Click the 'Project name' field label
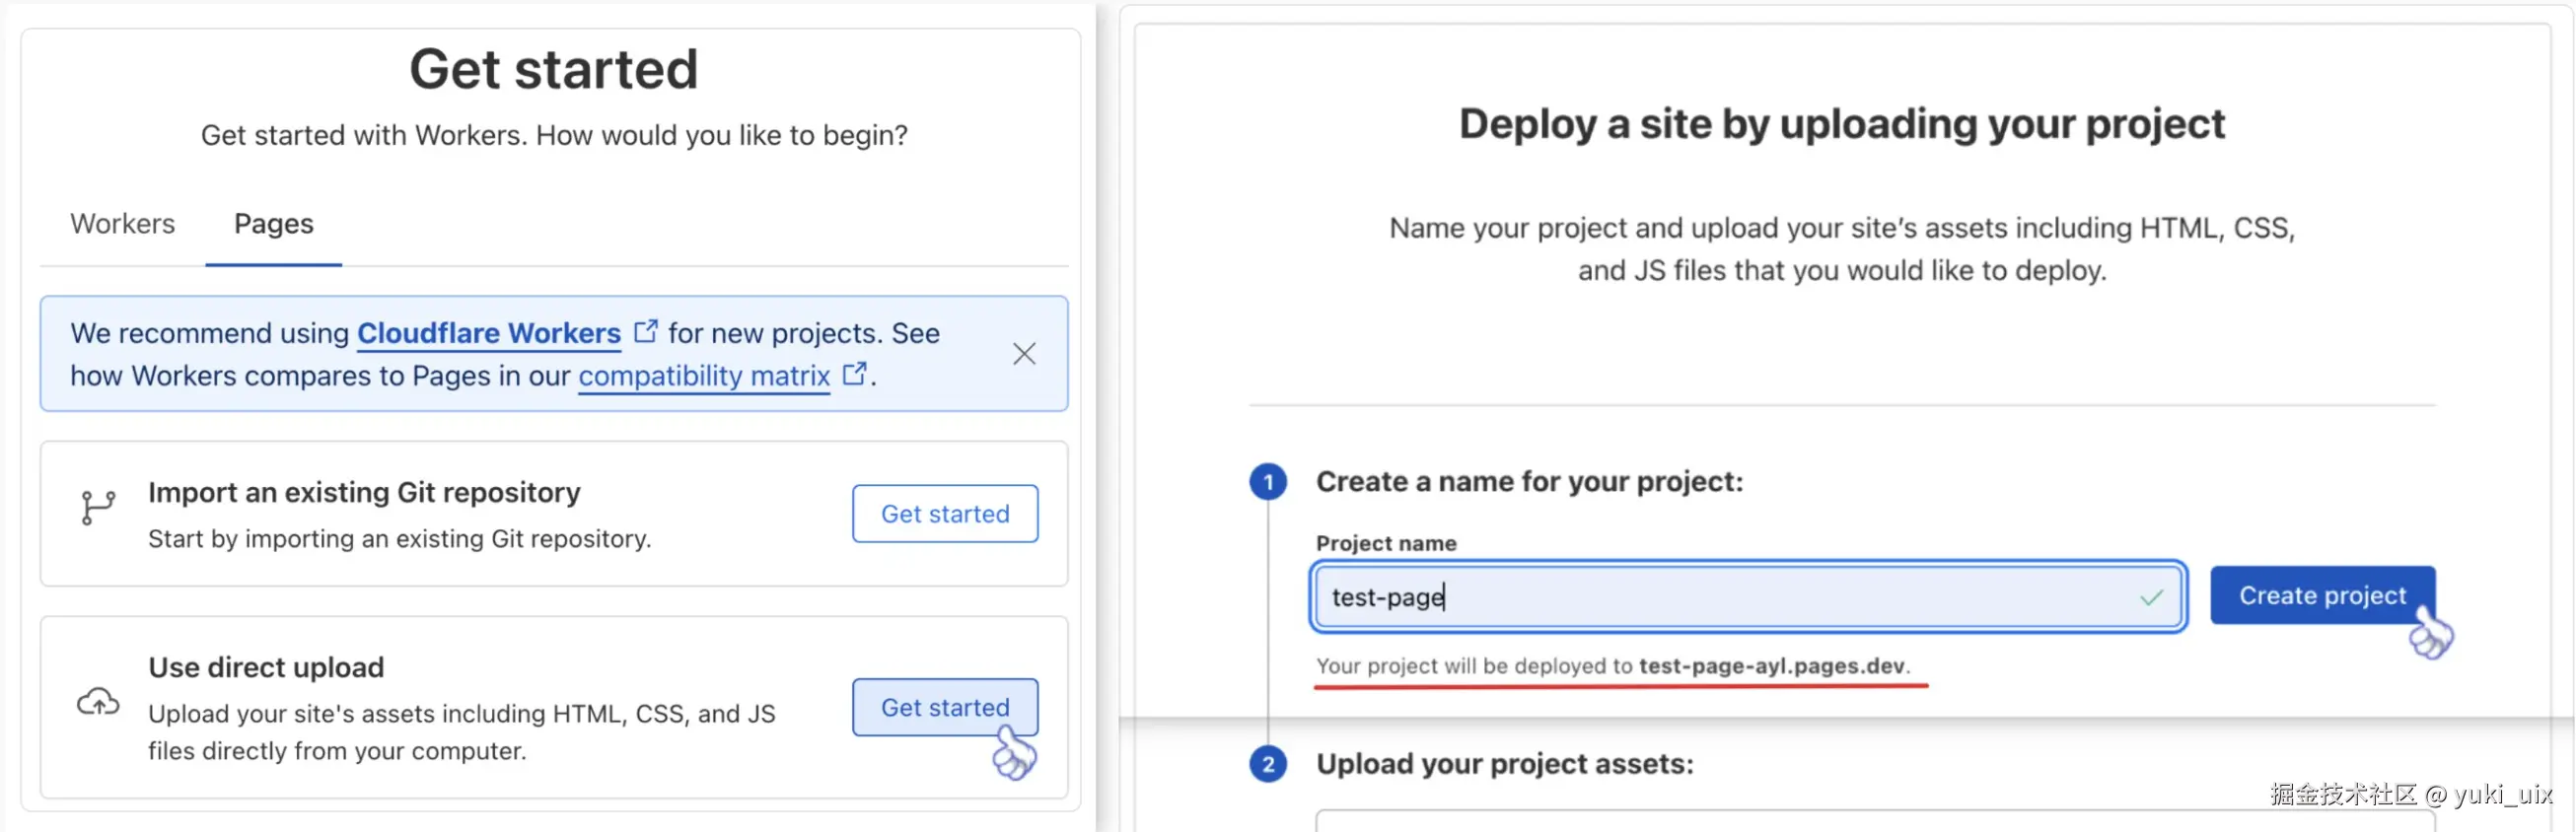 coord(1386,543)
